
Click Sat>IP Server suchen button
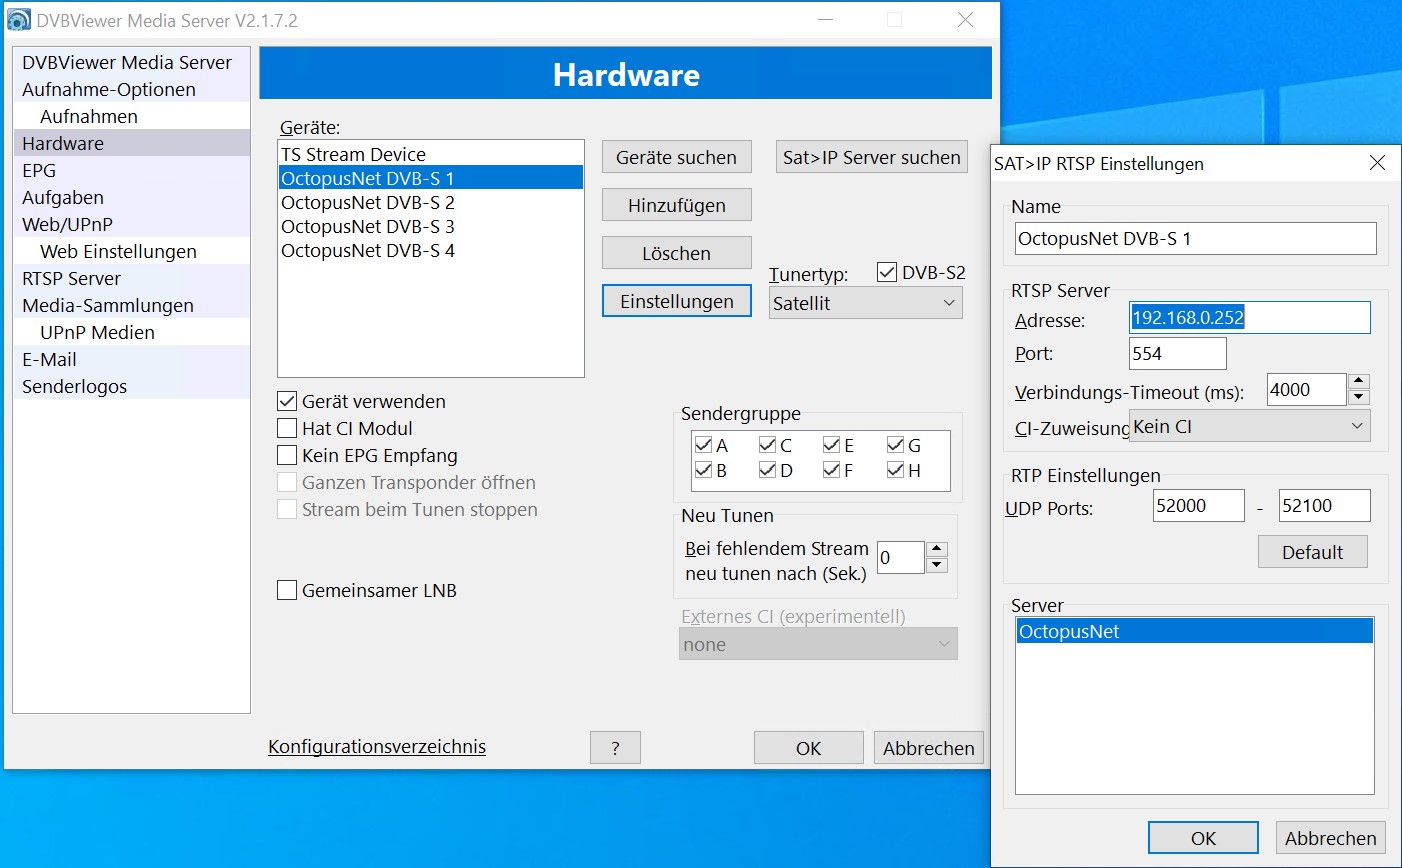(x=872, y=157)
